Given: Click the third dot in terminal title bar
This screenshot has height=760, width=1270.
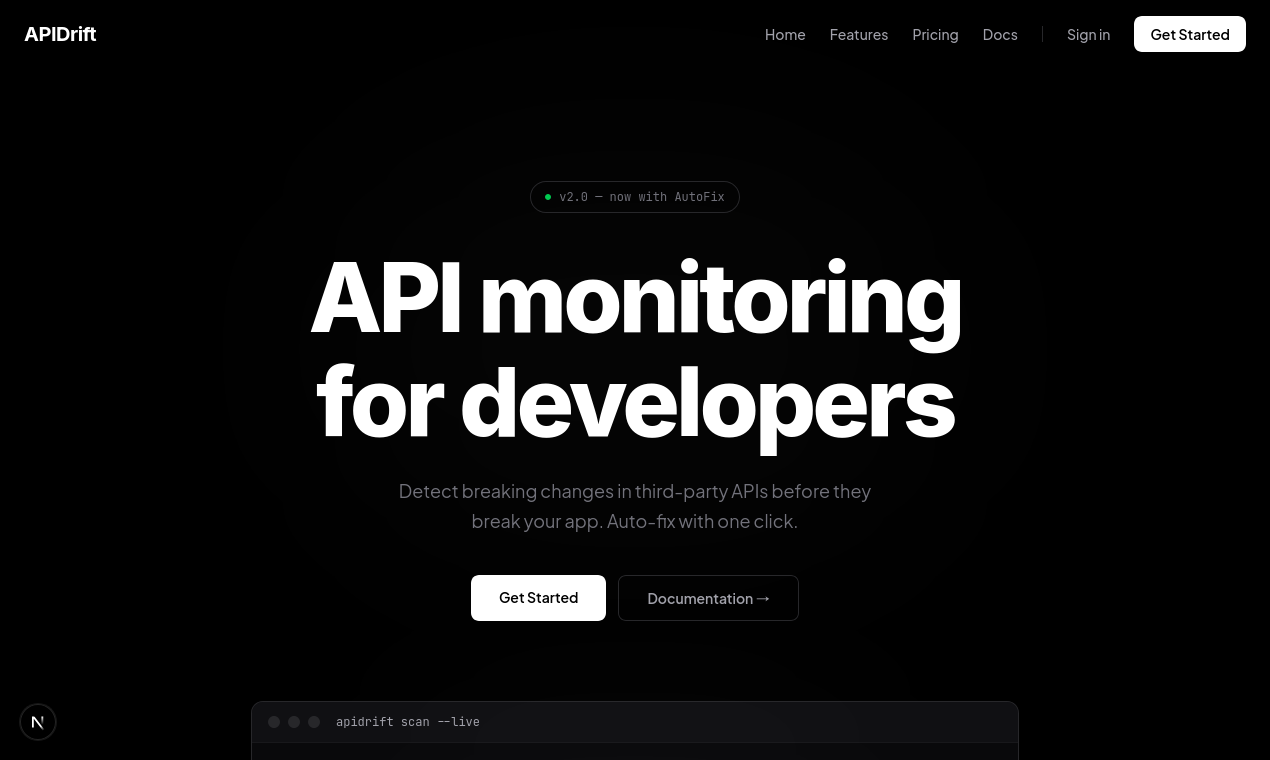Looking at the screenshot, I should click(314, 721).
